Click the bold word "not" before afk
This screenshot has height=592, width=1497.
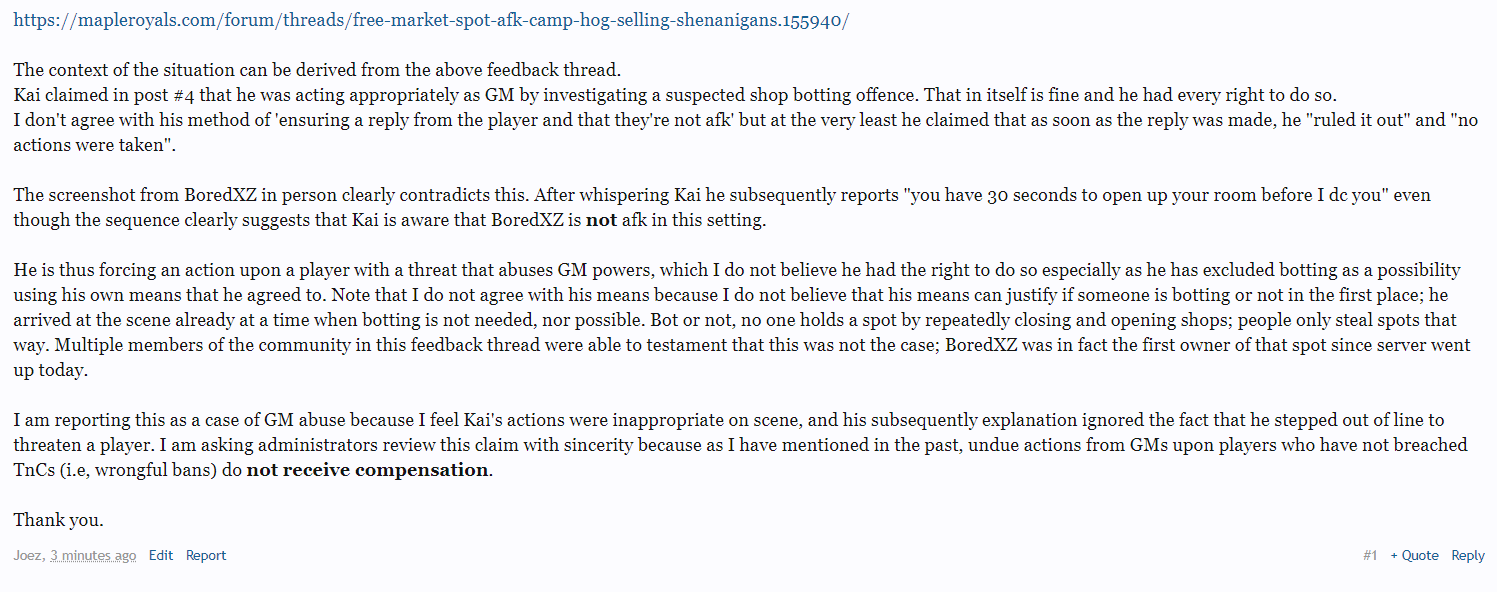[601, 220]
